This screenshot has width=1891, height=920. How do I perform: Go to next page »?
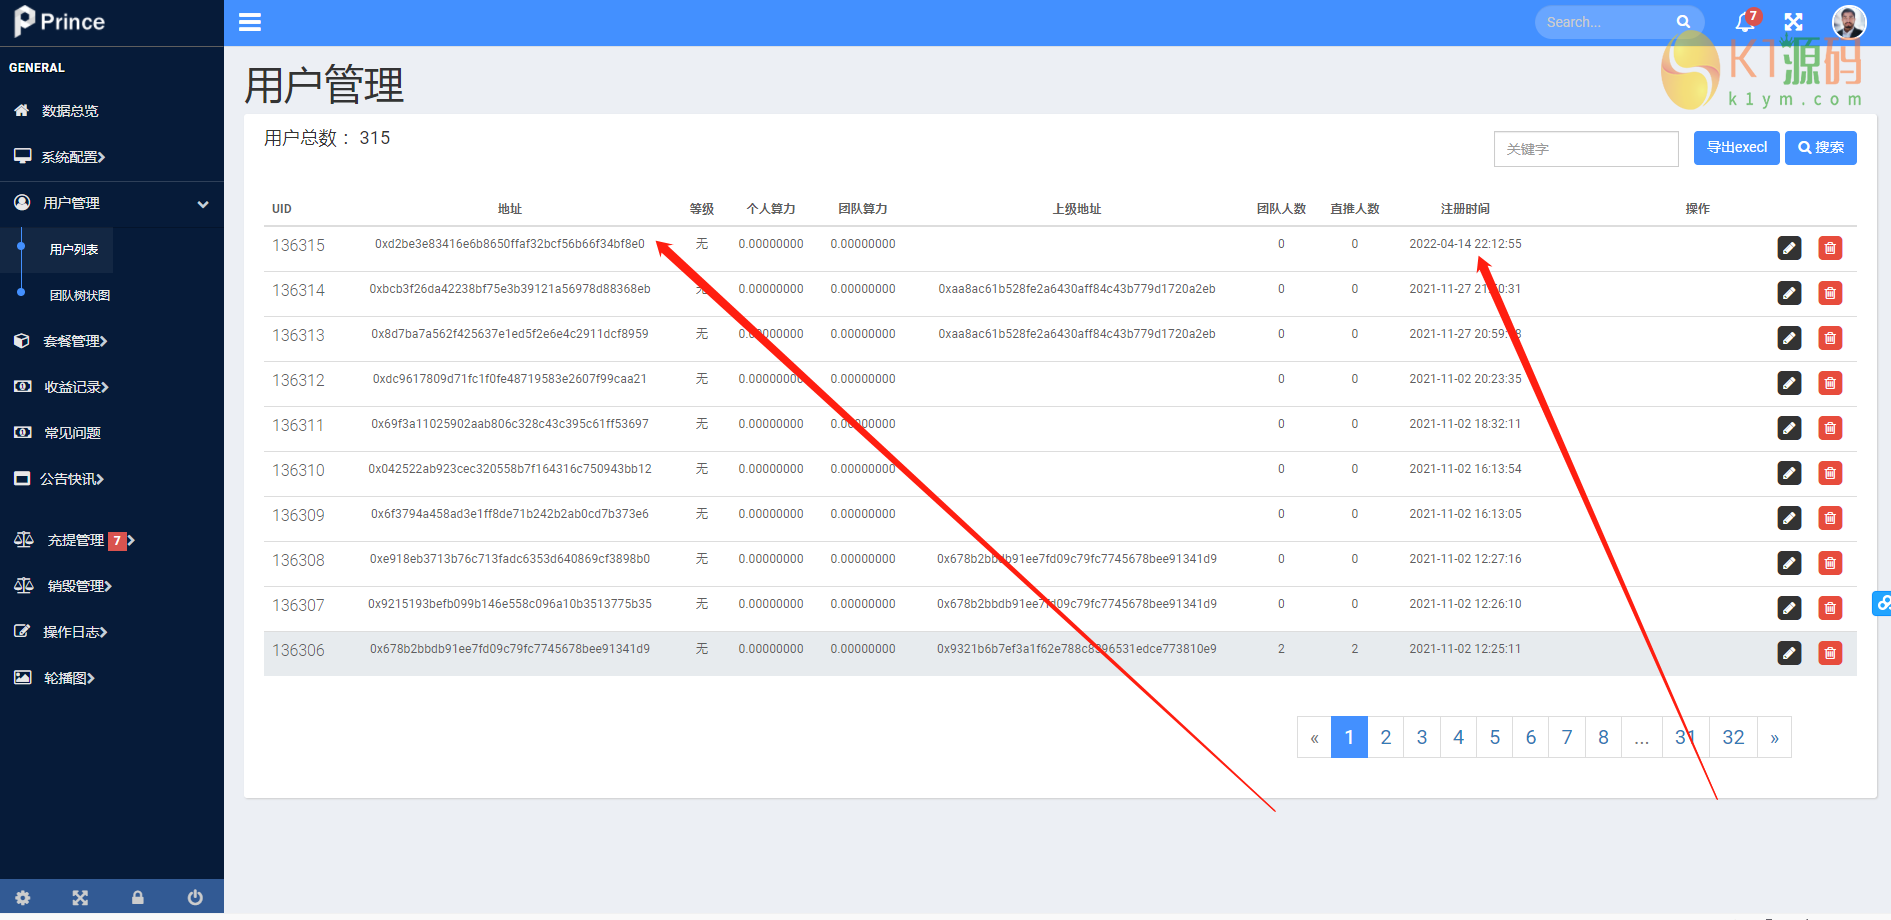point(1775,737)
